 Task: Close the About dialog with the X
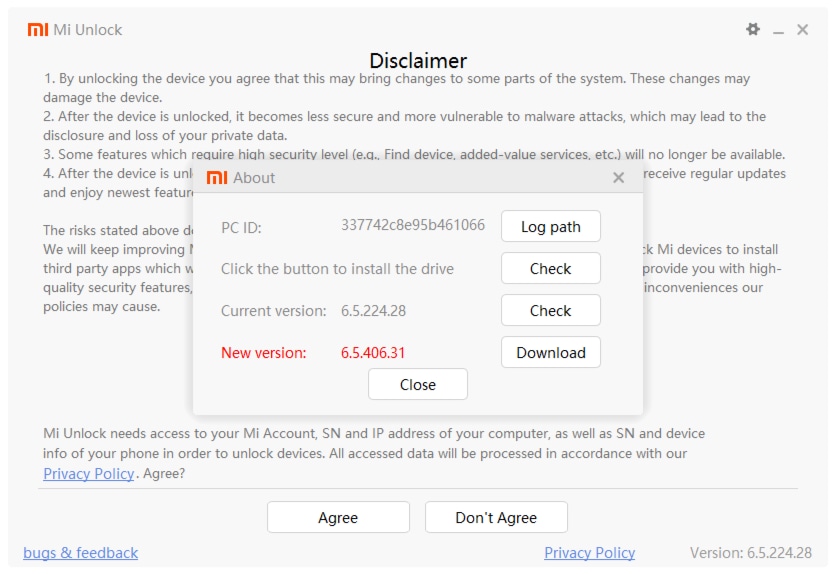[x=618, y=177]
